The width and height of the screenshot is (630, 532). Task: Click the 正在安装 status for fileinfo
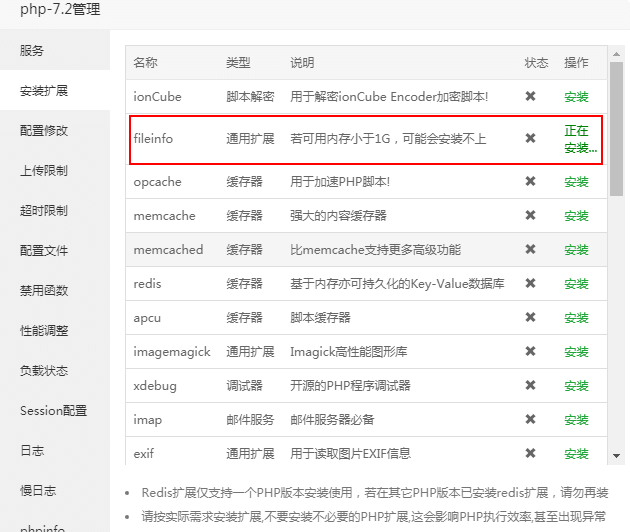coord(579,139)
